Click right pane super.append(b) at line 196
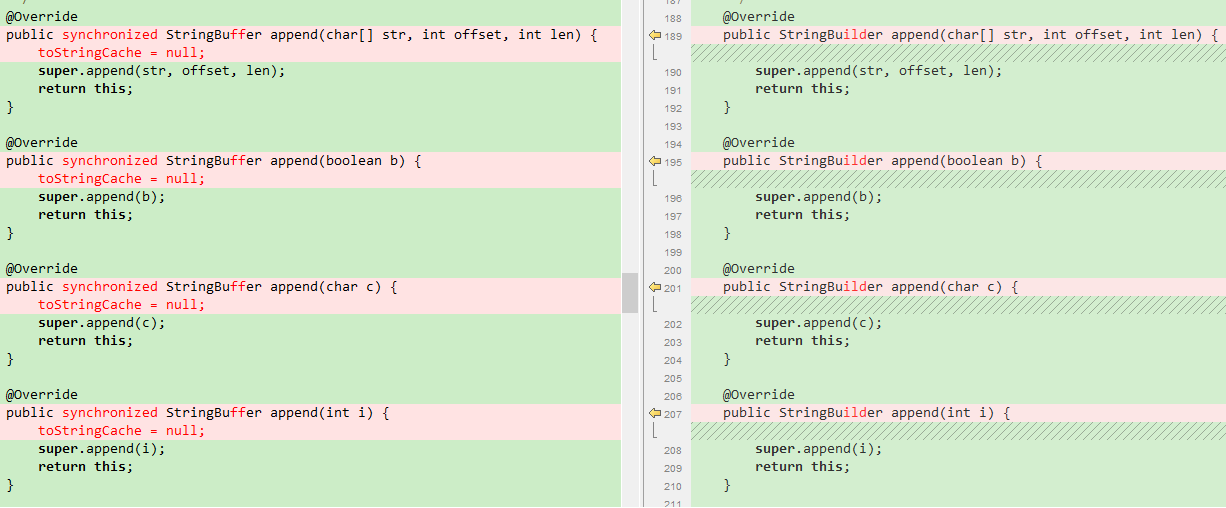The height and width of the screenshot is (508, 1226). (819, 197)
